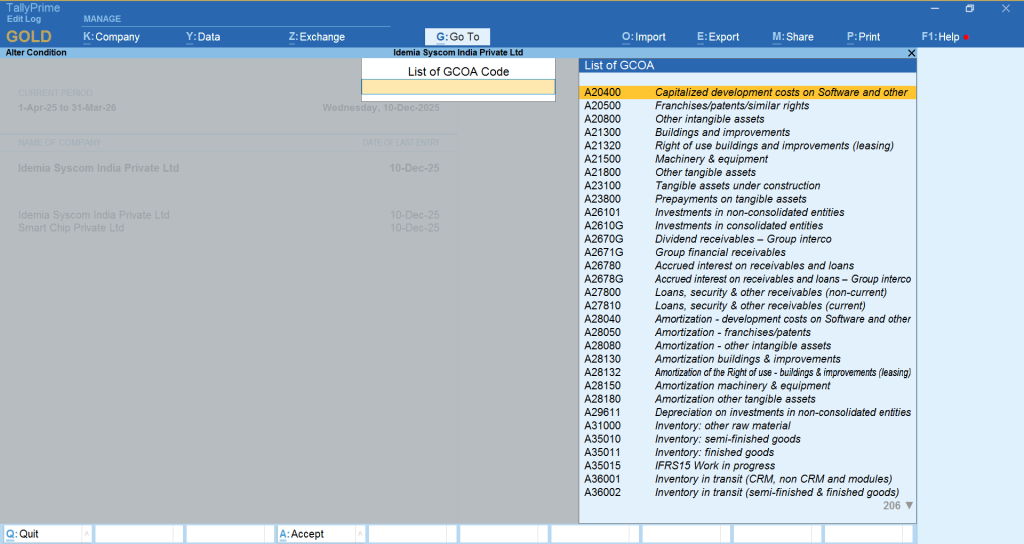Open the Exchange menu

316,37
